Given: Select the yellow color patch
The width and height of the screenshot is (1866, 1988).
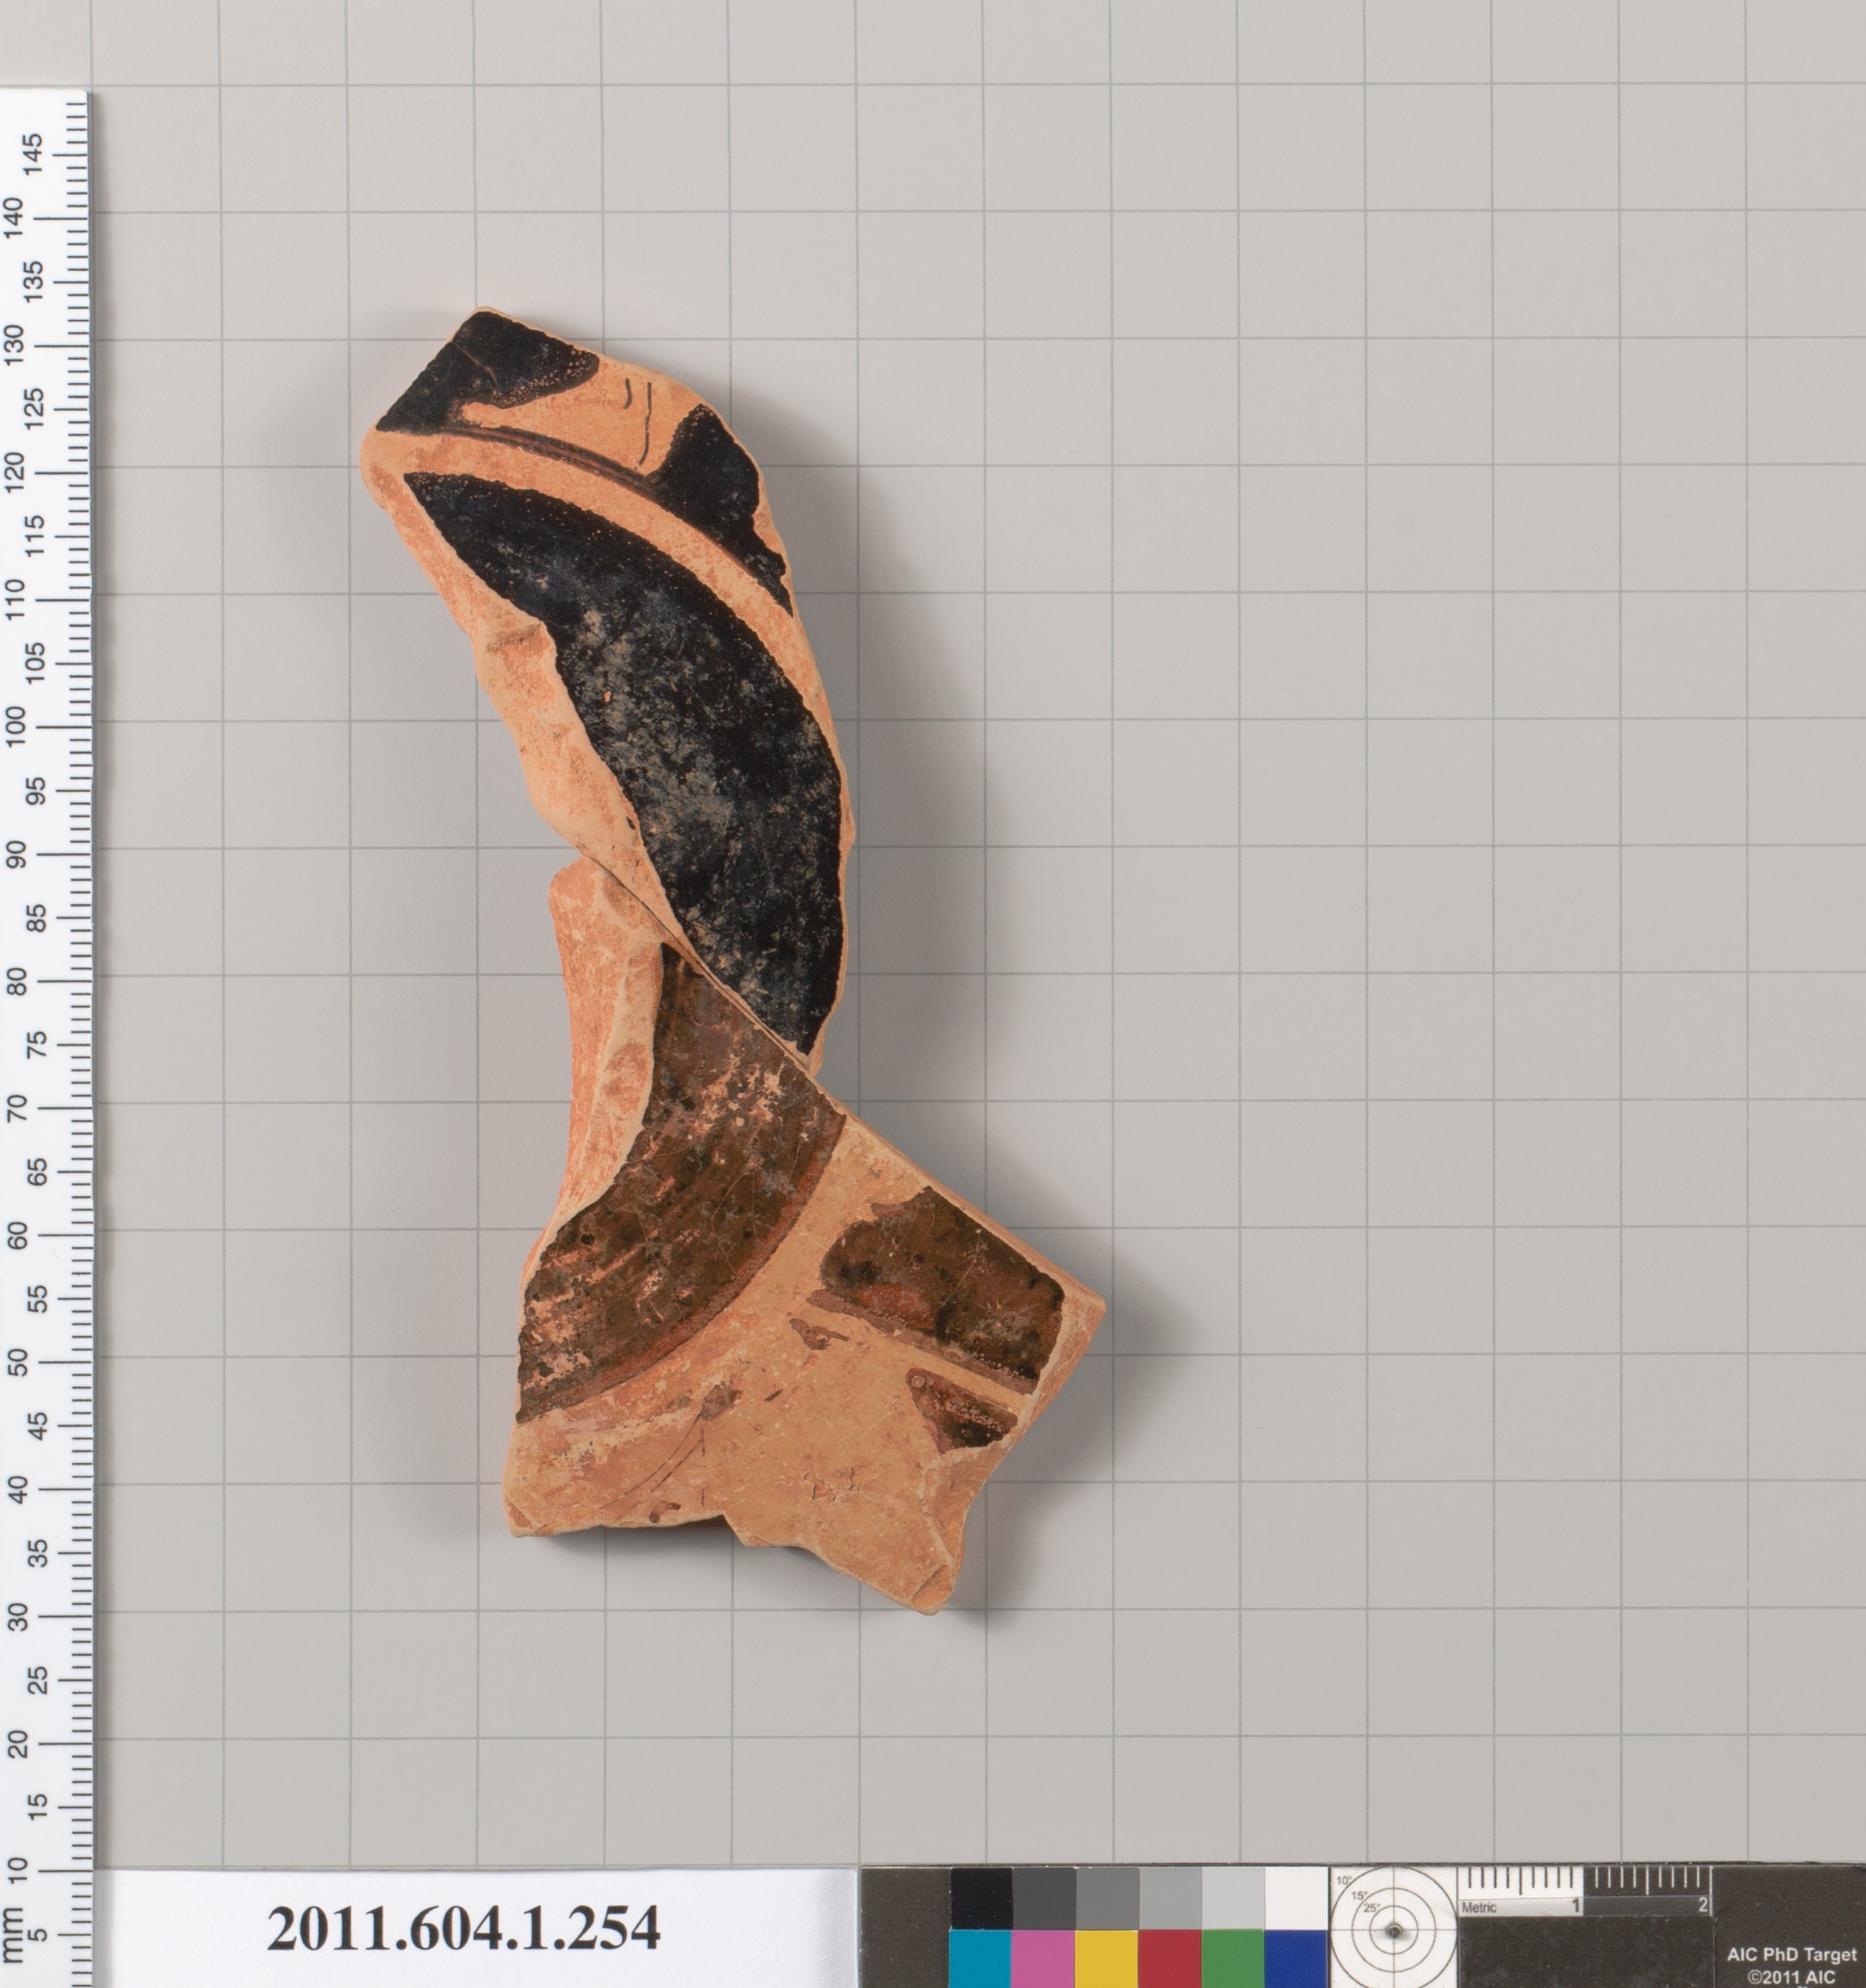Looking at the screenshot, I should pyautogui.click(x=1106, y=1958).
